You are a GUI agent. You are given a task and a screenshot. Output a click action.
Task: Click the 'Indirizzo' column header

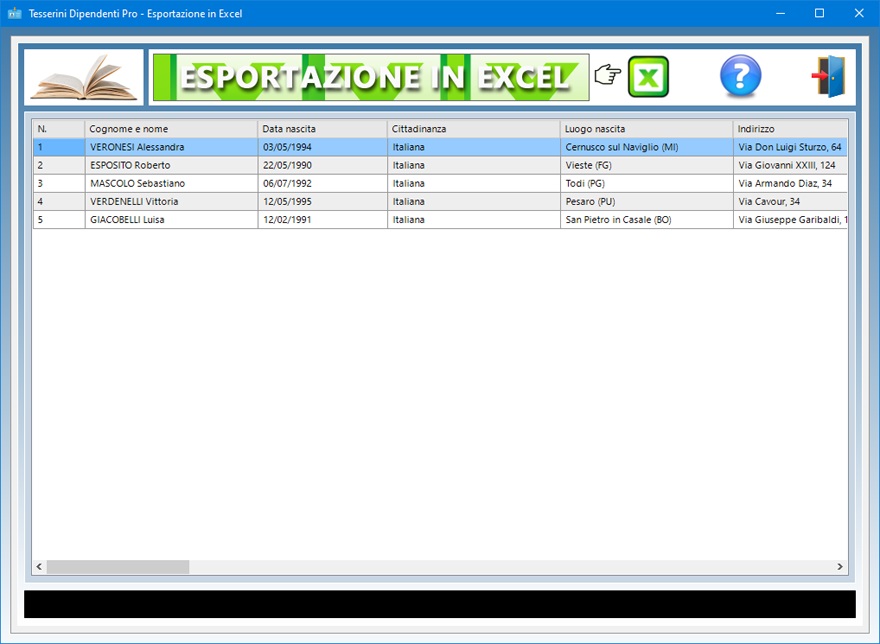coord(790,129)
